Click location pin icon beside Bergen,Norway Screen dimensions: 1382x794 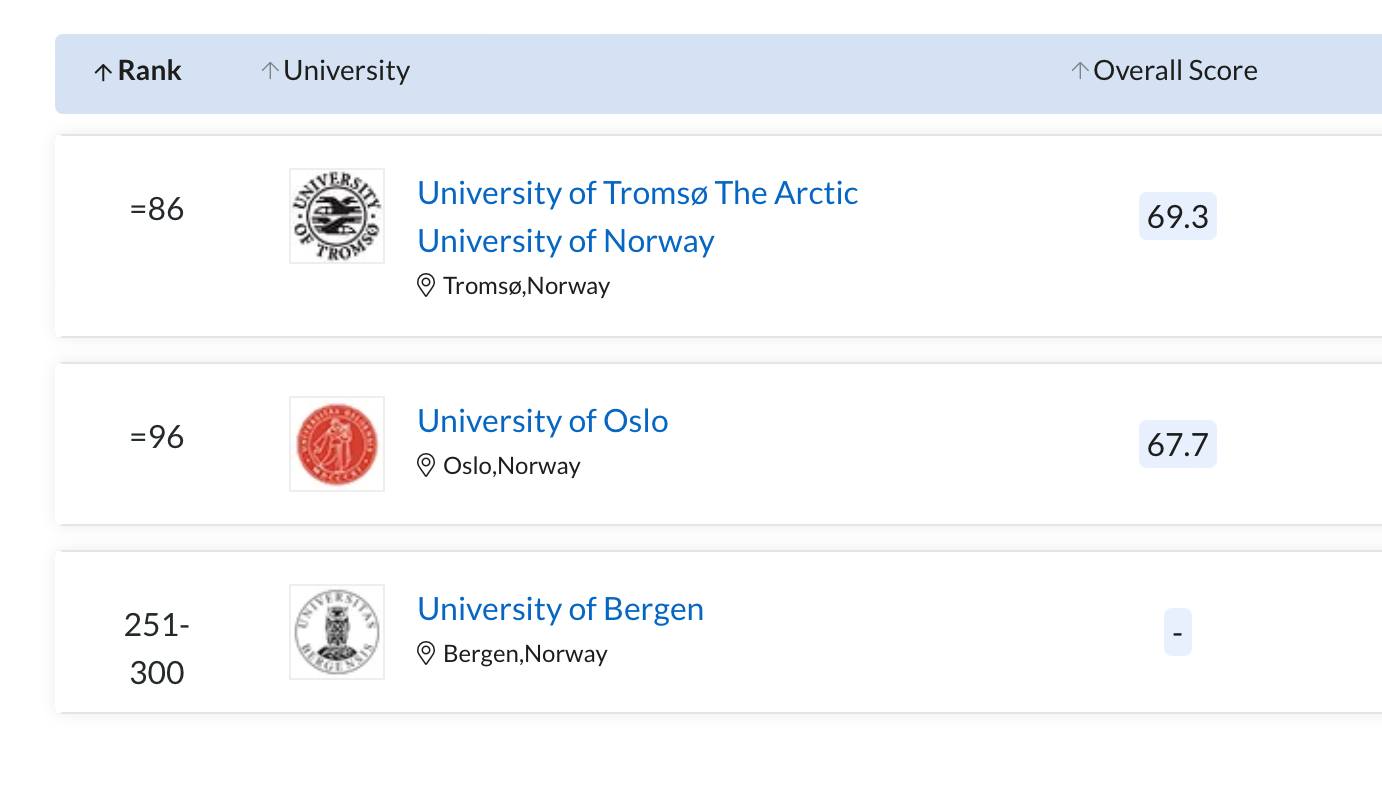(426, 654)
